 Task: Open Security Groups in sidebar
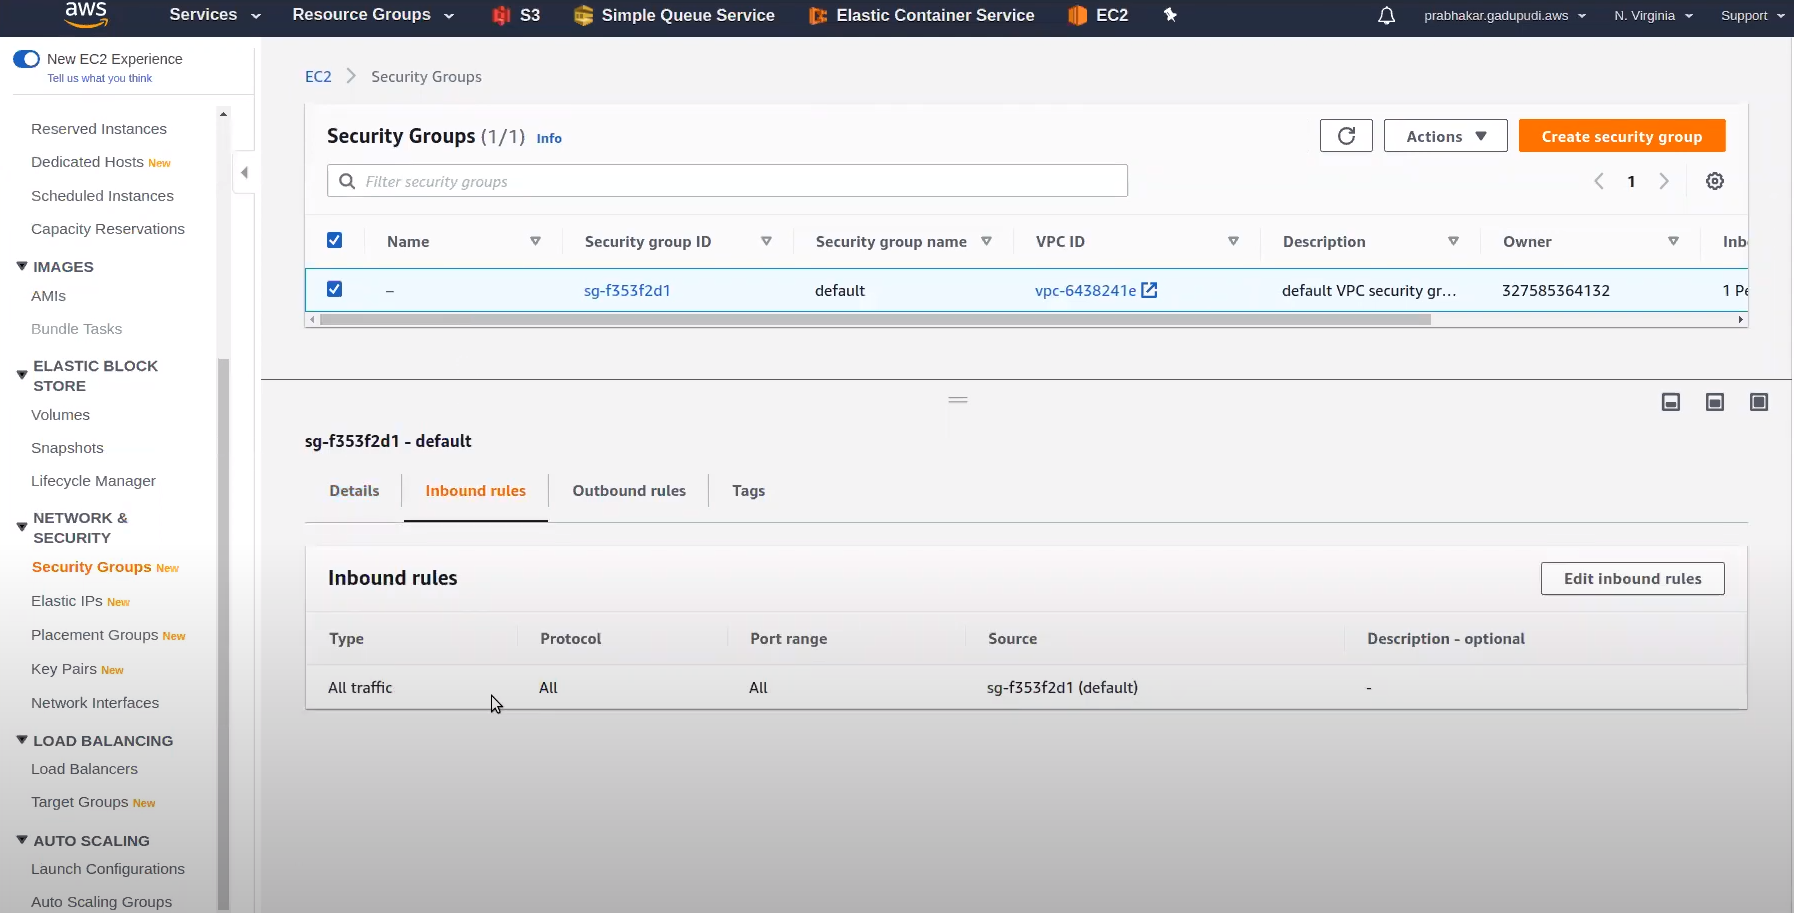91,567
